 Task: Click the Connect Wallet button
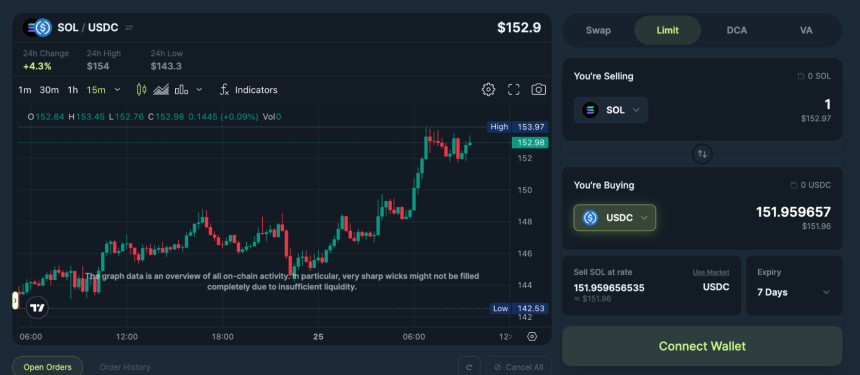tap(702, 346)
